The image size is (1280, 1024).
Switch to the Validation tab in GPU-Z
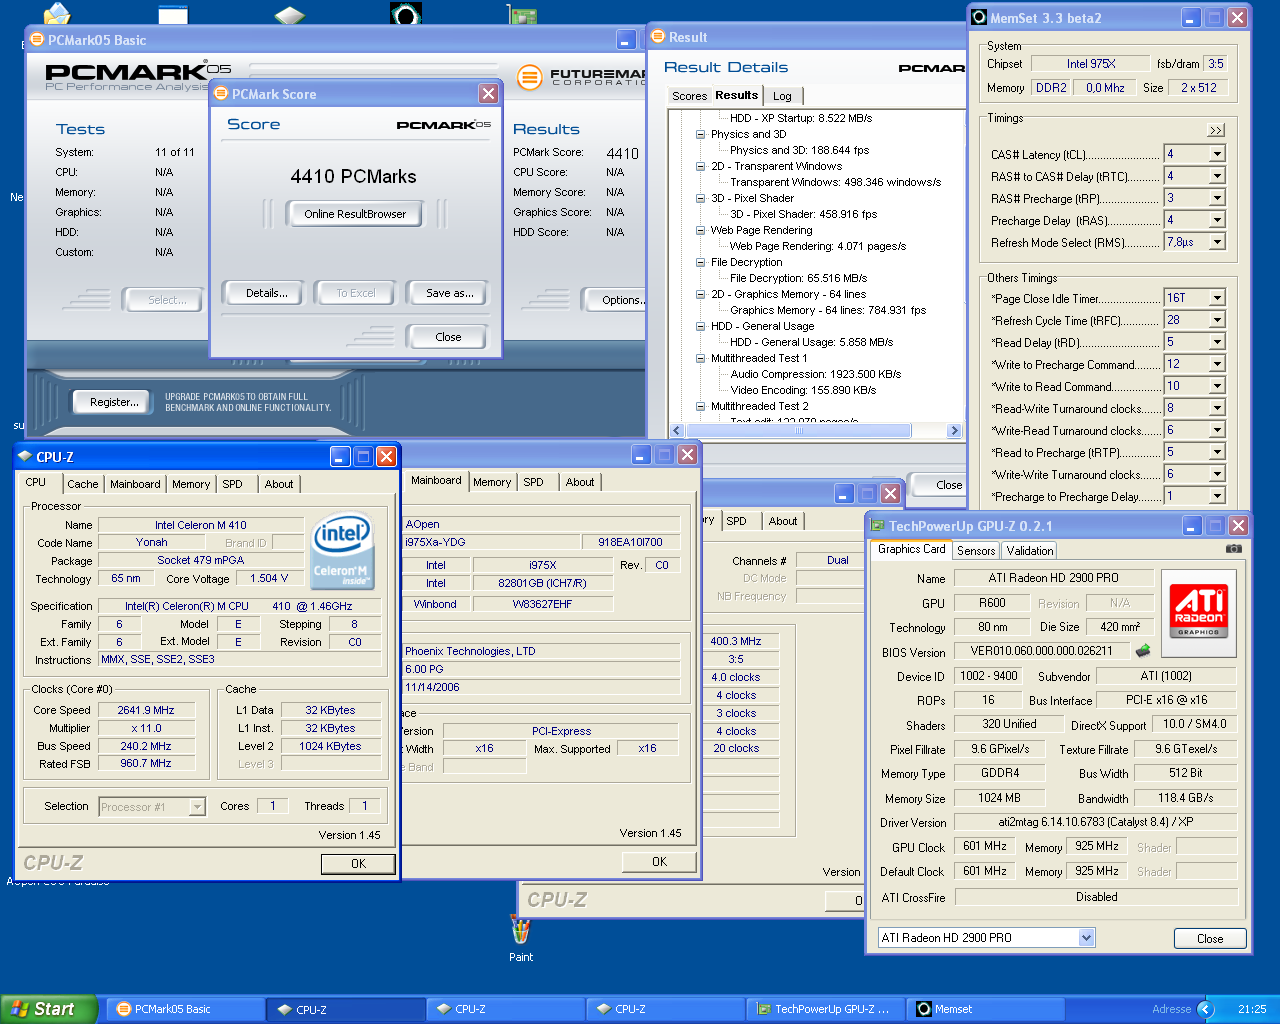click(x=1030, y=551)
